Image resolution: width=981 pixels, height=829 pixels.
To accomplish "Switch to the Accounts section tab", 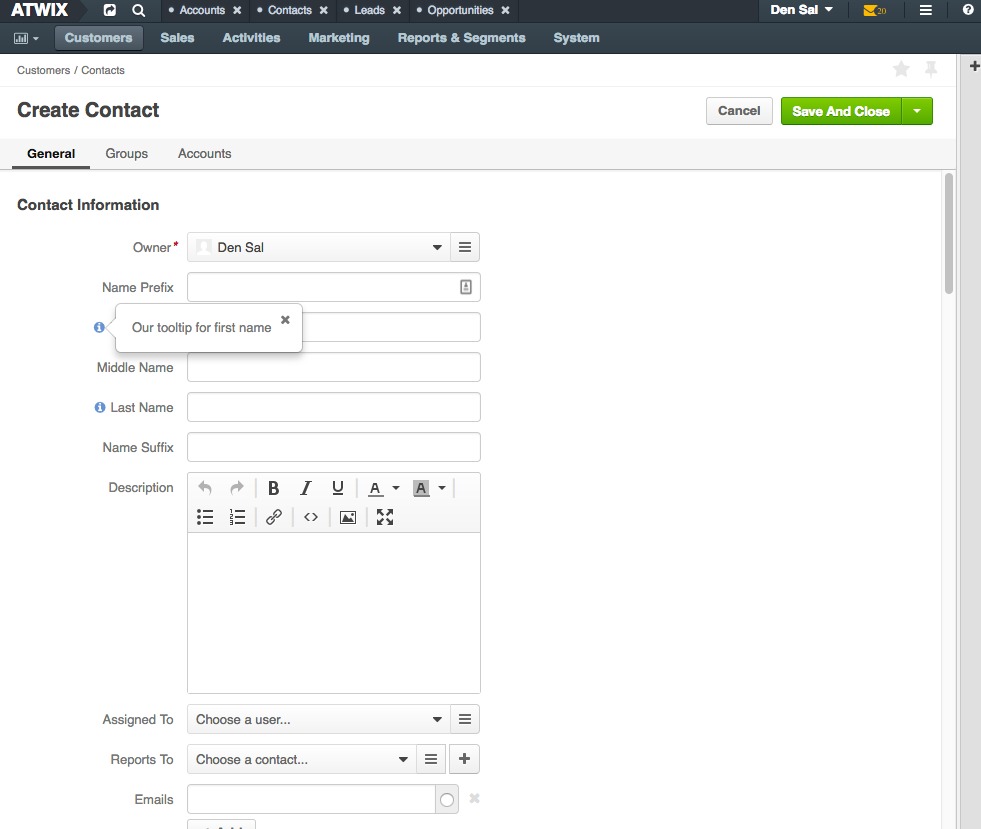I will click(205, 153).
